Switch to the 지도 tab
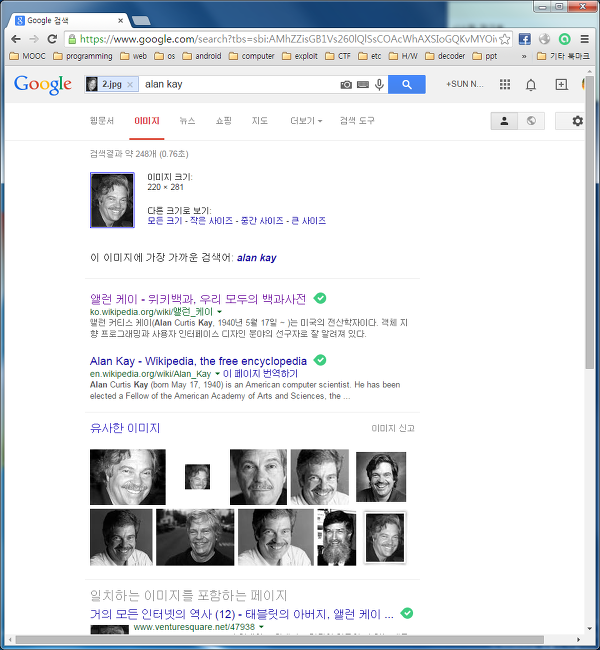This screenshot has height=650, width=600. point(260,121)
